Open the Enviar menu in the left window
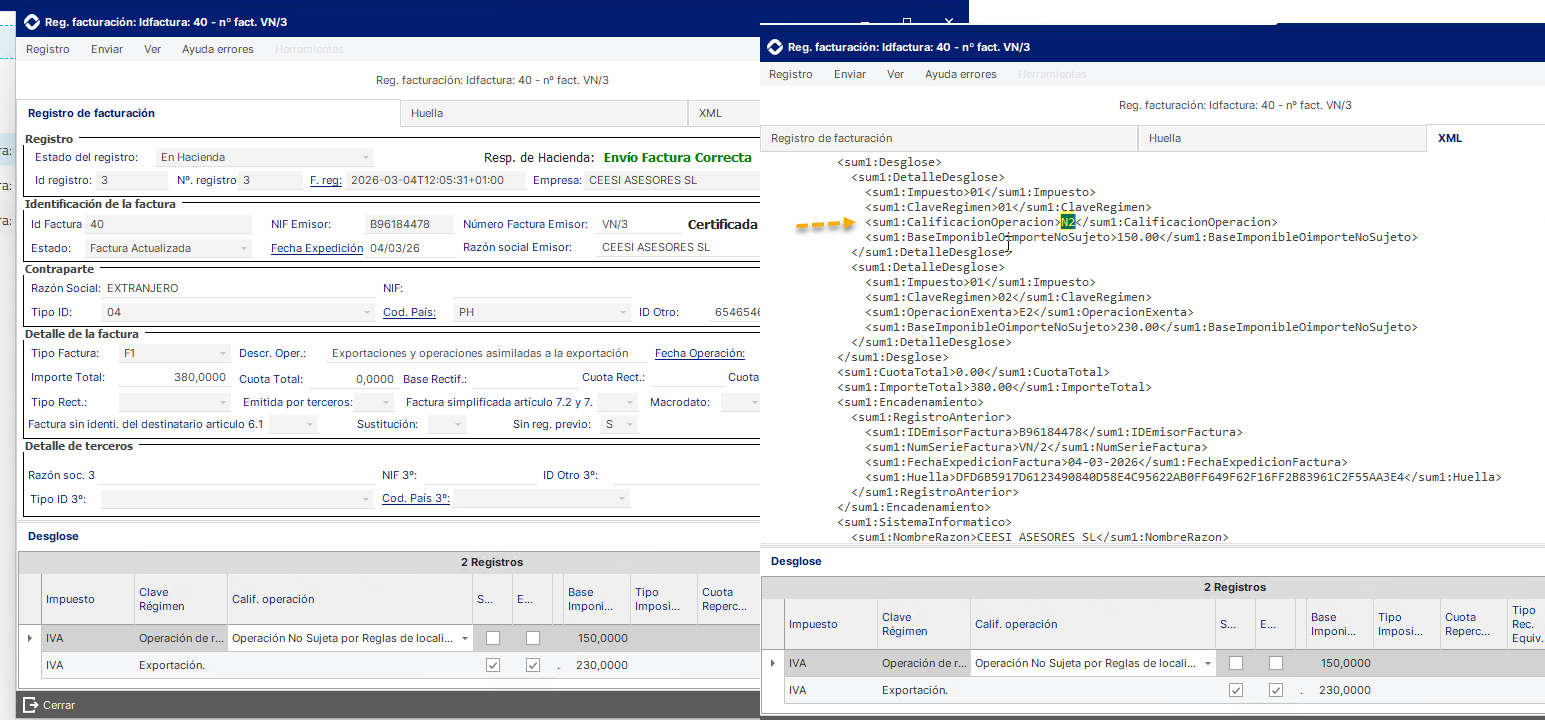The width and height of the screenshot is (1545, 720). pos(107,49)
